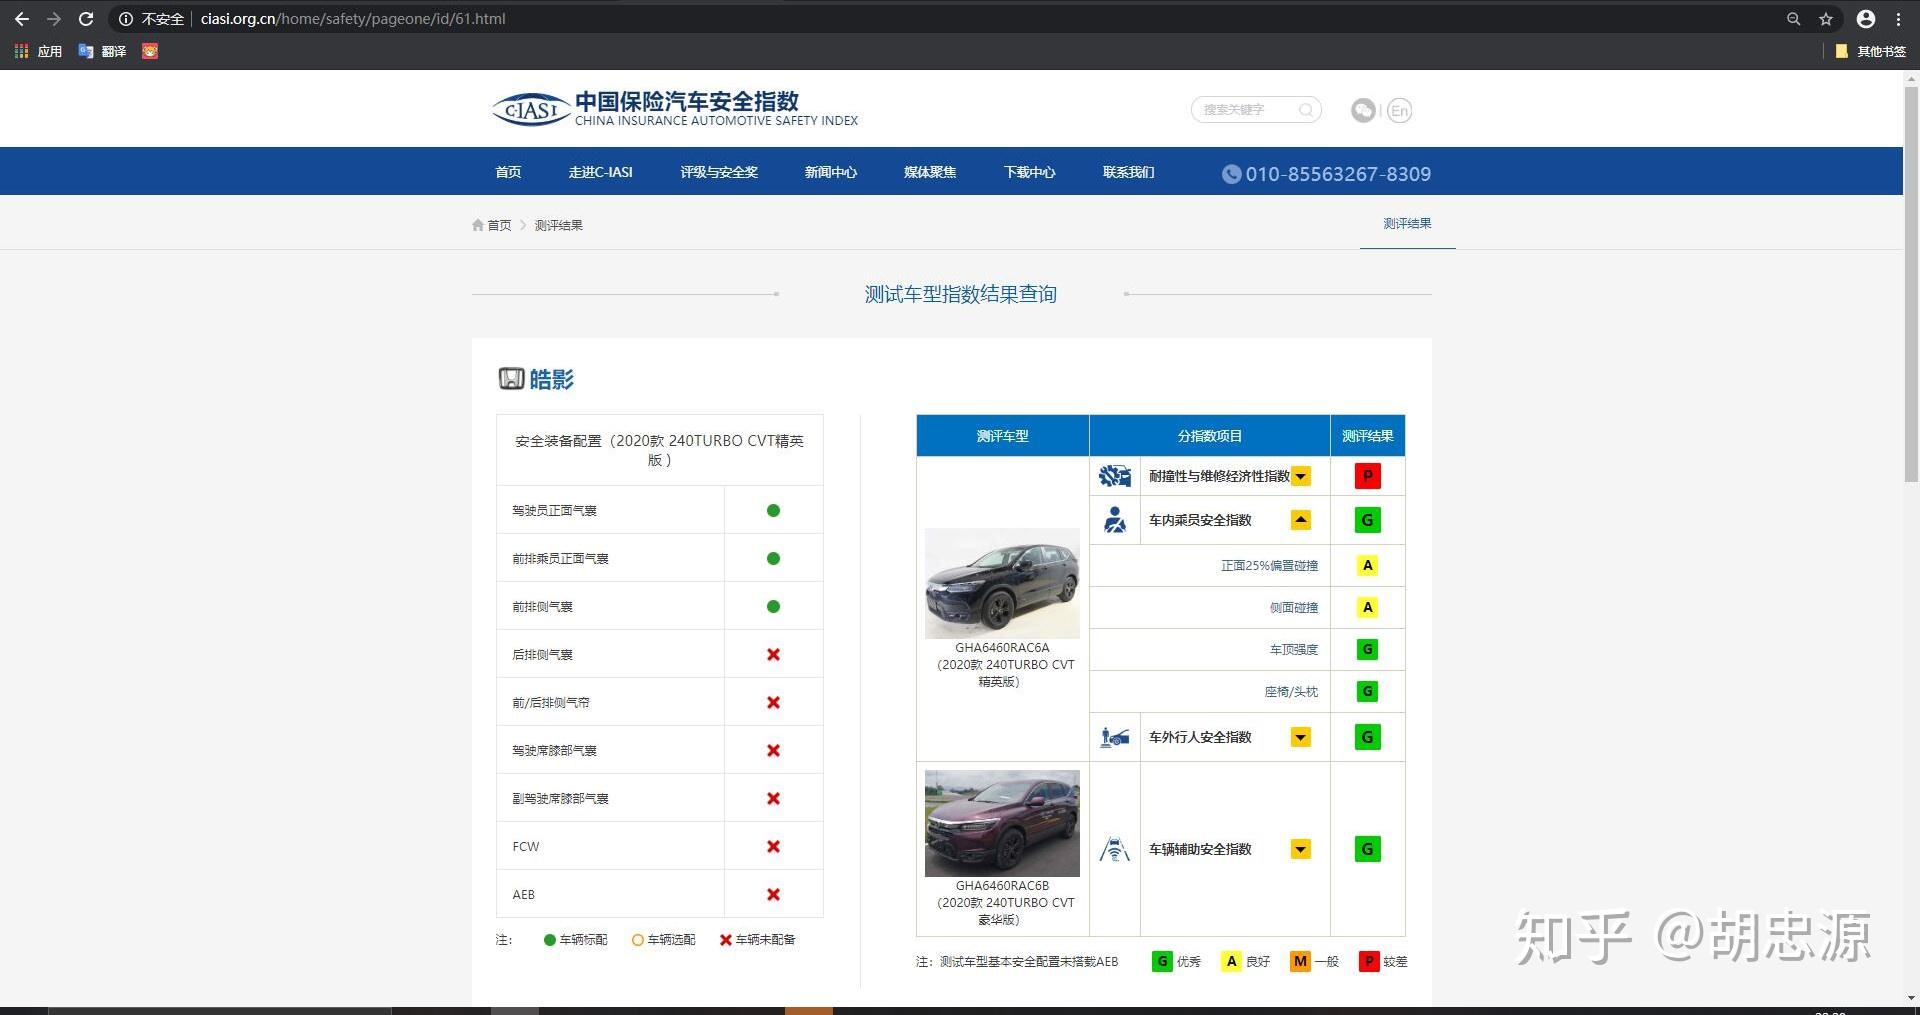
Task: Click the 首页 breadcrumb link
Action: [499, 225]
